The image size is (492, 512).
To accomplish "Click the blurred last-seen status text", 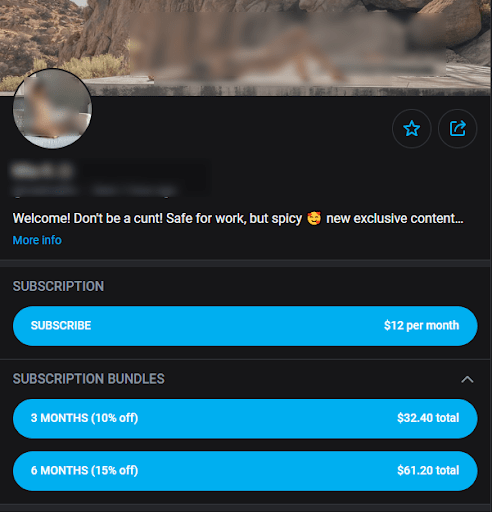I will (x=134, y=191).
